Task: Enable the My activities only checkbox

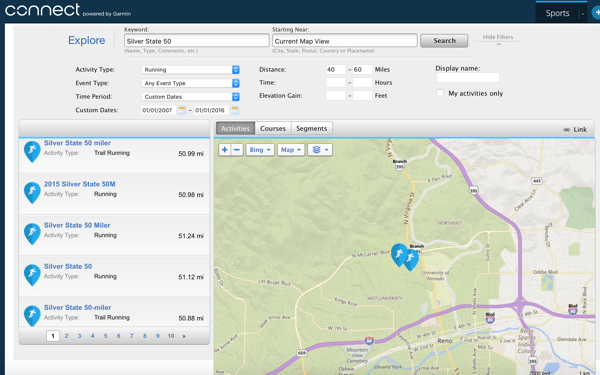Action: click(x=440, y=93)
